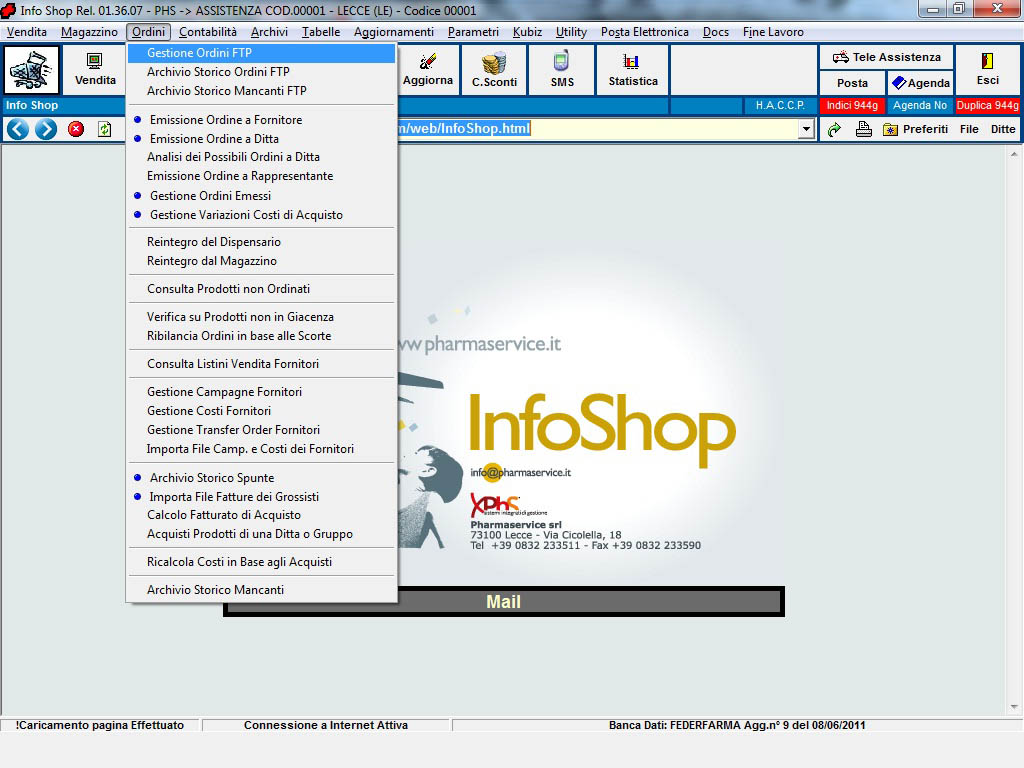
Task: Choose Emissione Ordine a Fornitore
Action: coord(225,120)
